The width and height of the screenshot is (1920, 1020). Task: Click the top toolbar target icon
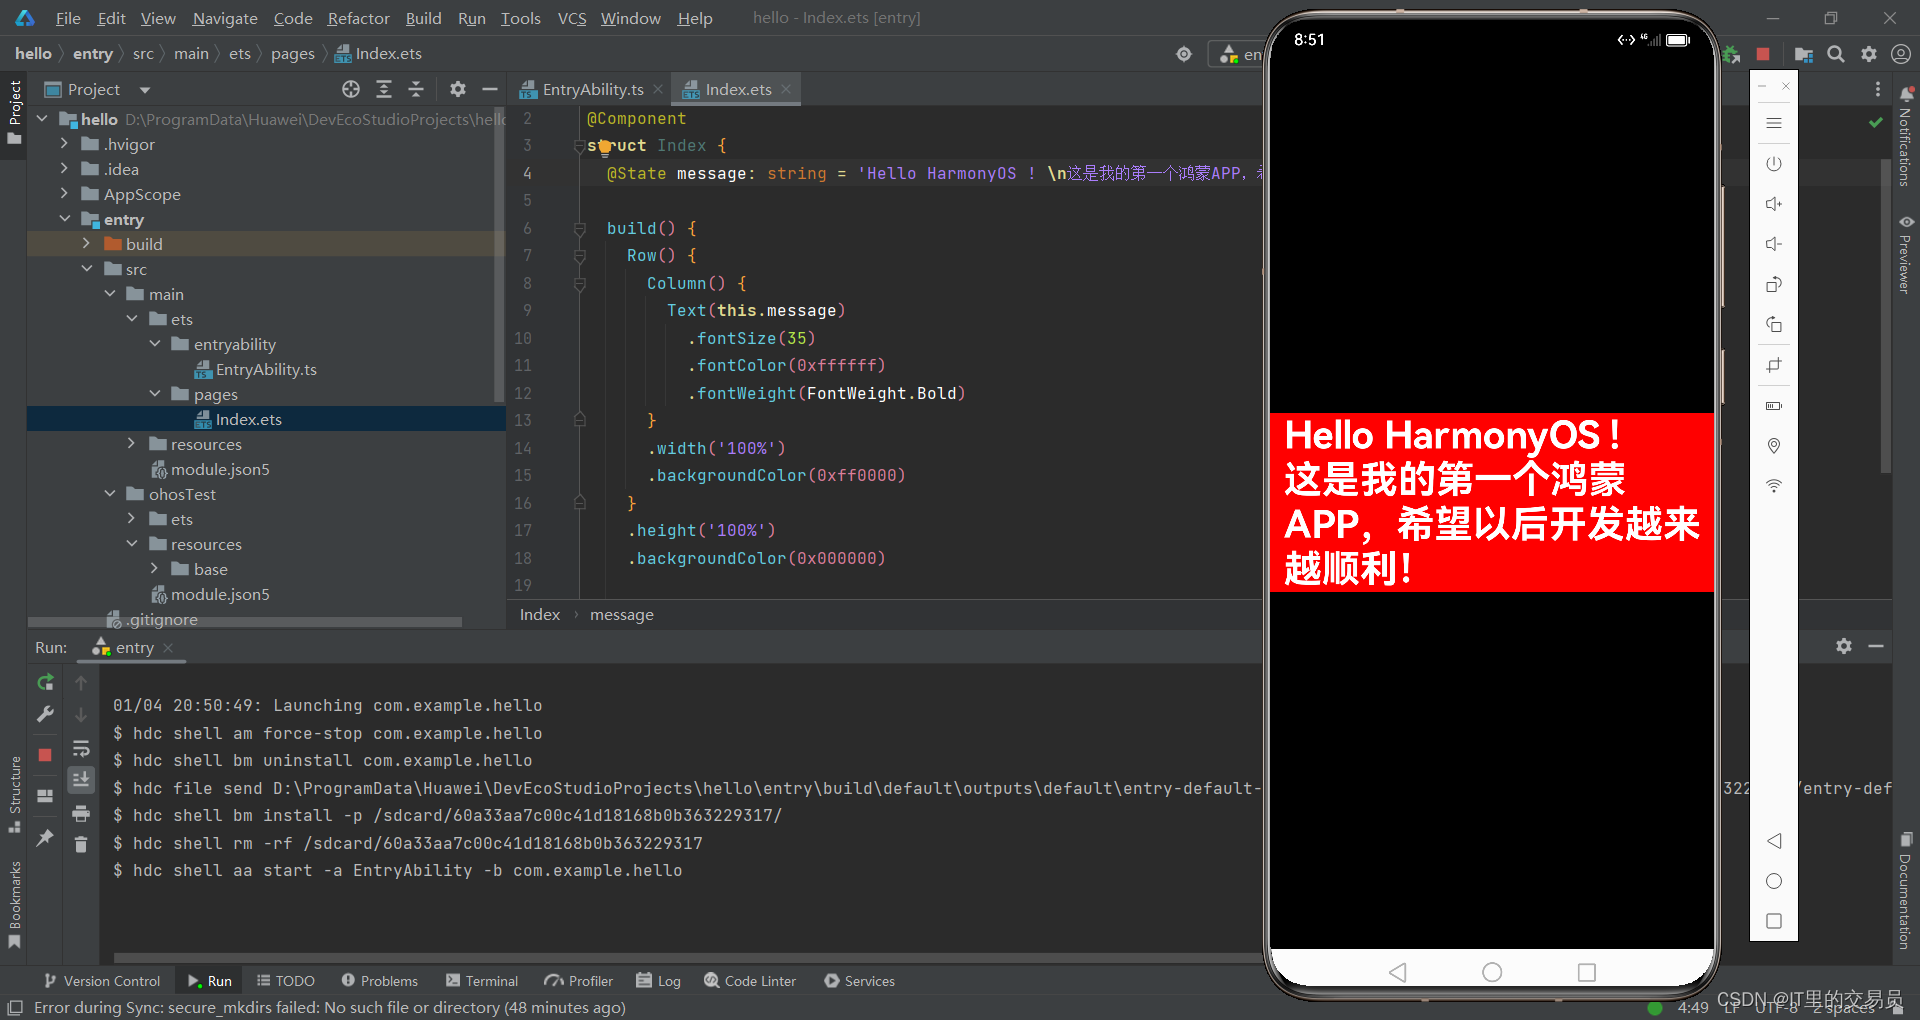pos(1184,54)
